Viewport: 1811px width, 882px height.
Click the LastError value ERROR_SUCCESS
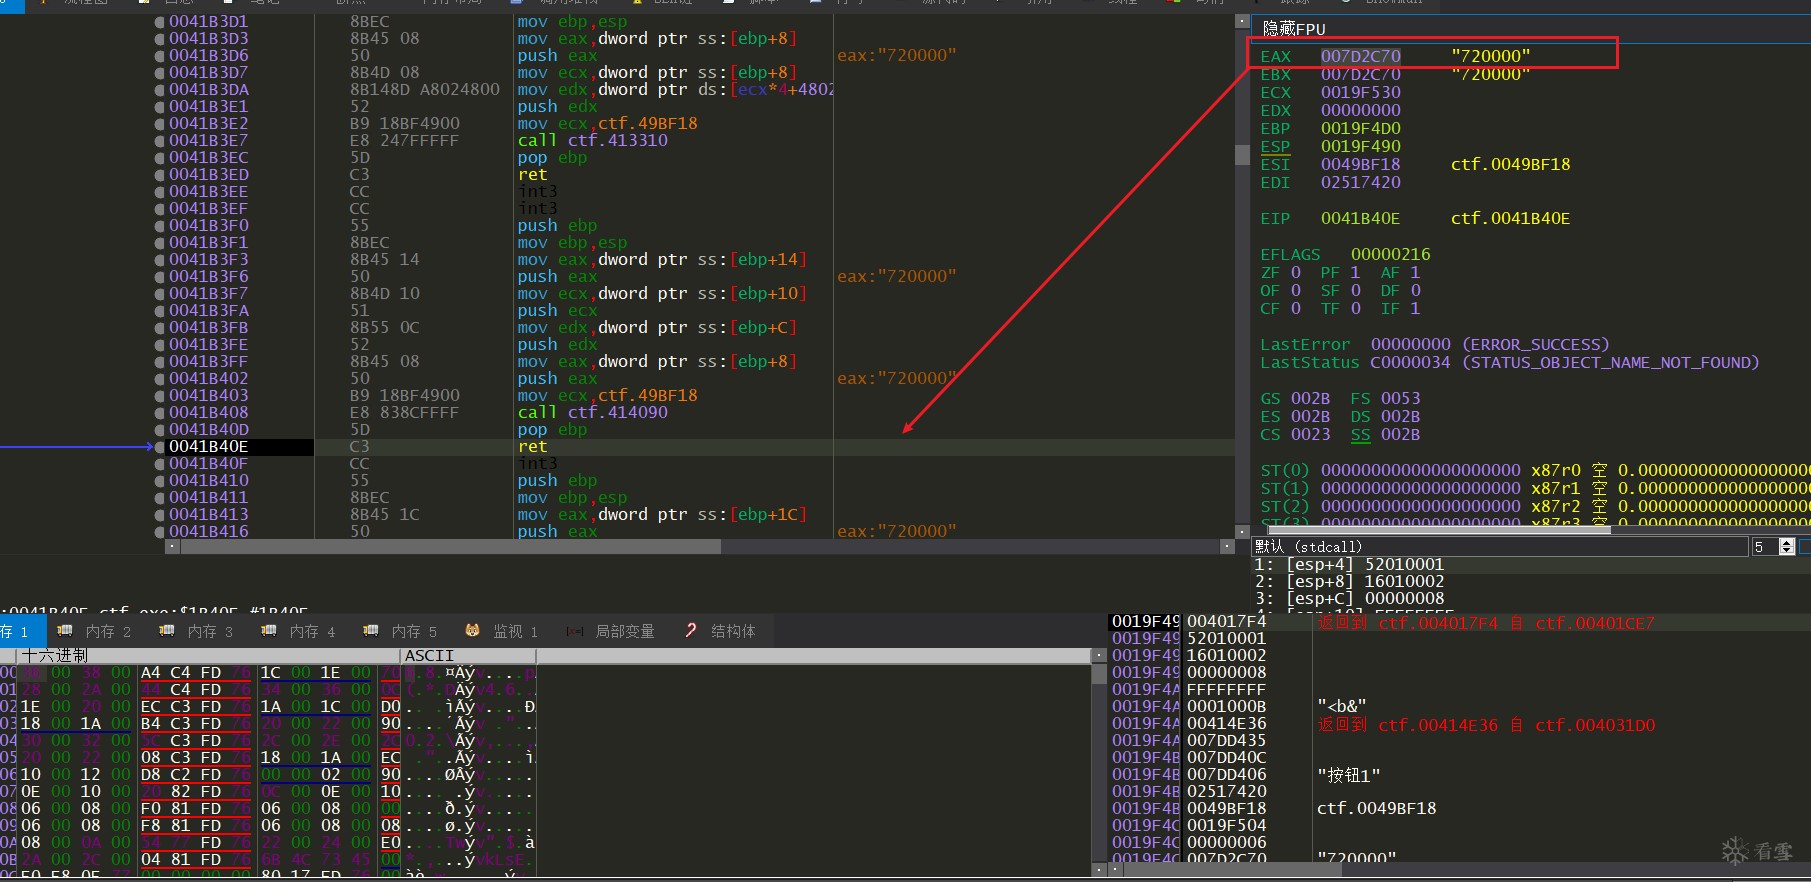1535,344
